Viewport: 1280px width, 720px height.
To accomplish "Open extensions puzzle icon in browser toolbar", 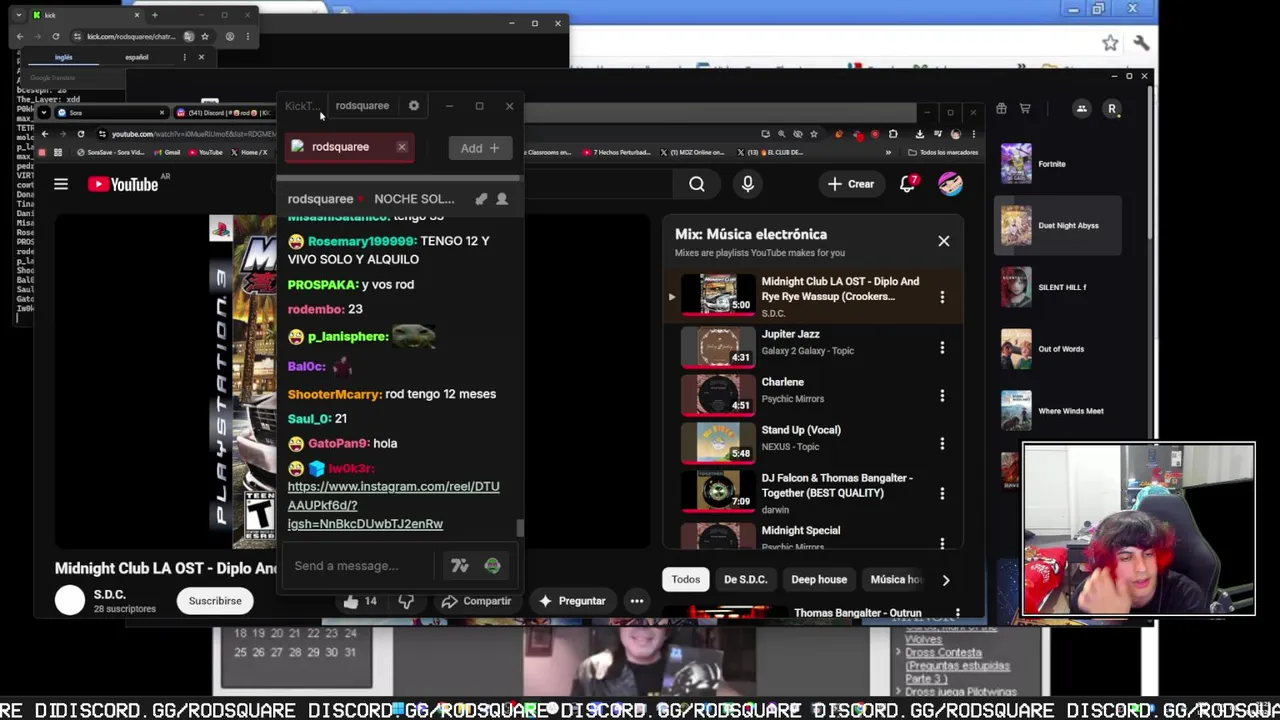I will 893,134.
